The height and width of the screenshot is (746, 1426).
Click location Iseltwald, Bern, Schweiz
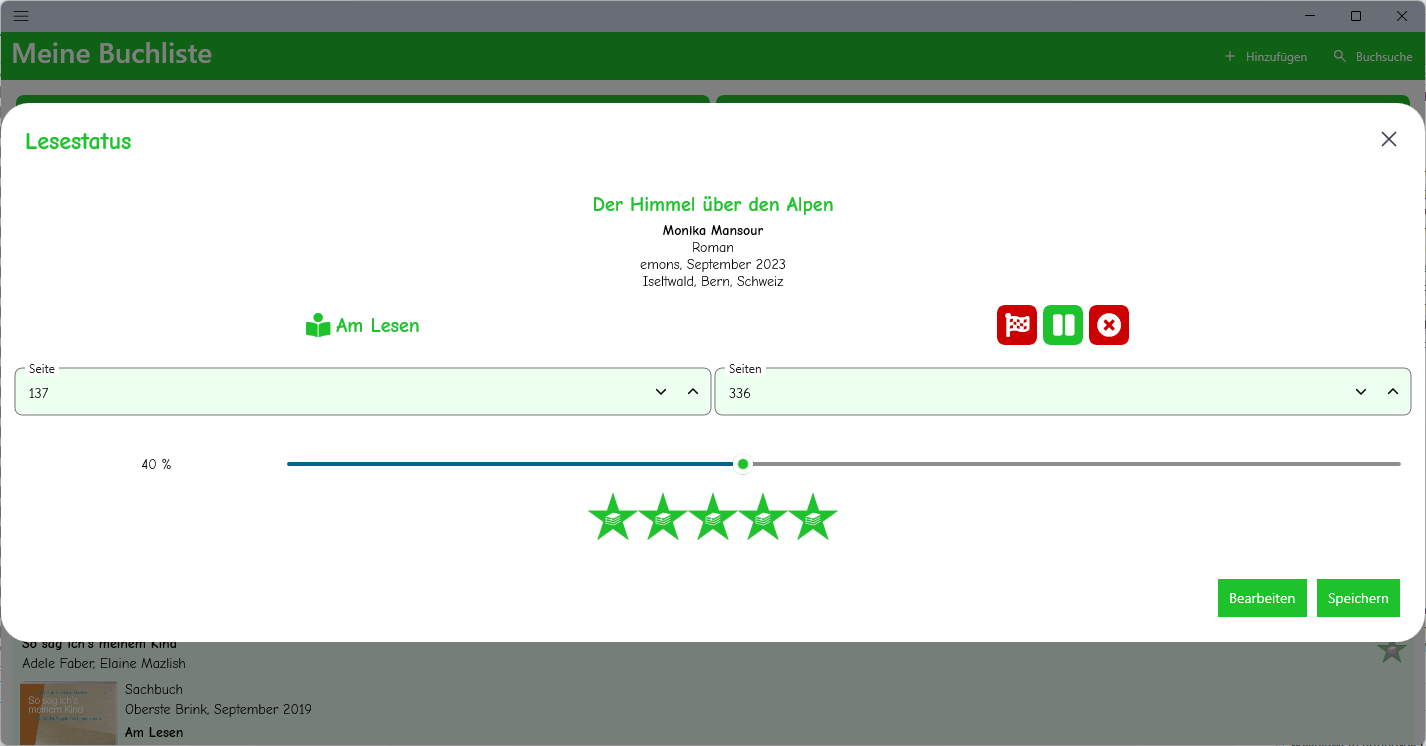tap(713, 282)
